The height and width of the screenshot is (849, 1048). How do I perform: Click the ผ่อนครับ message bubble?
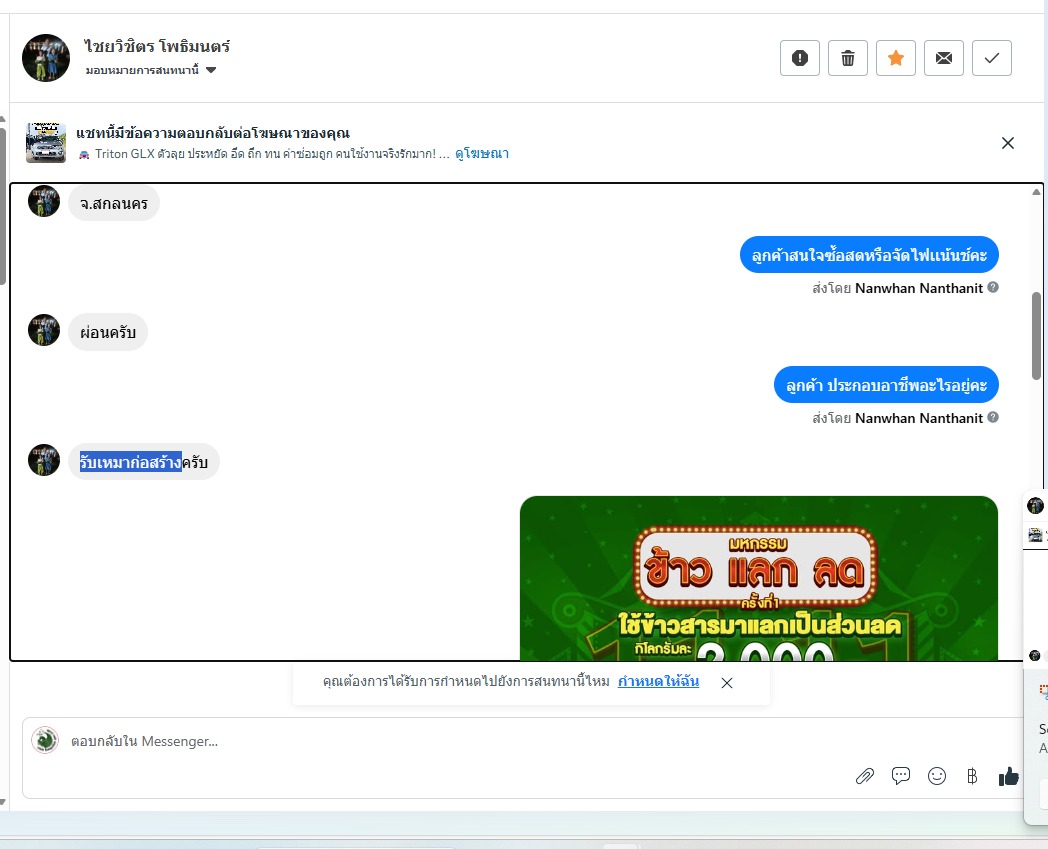pyautogui.click(x=108, y=332)
